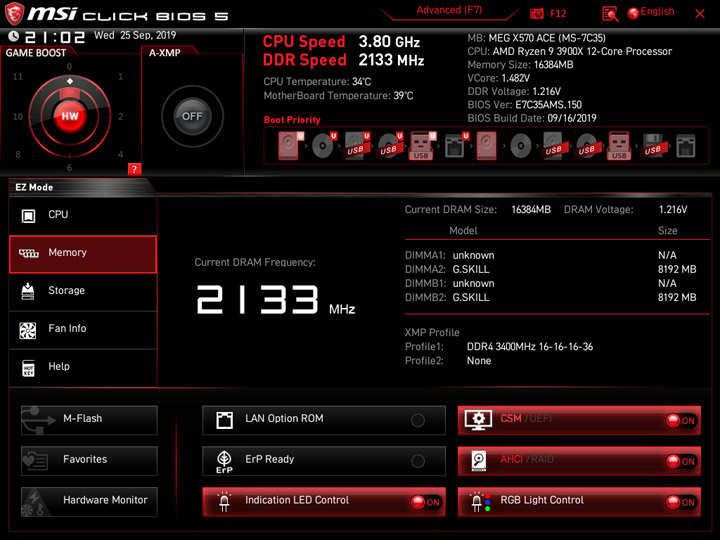The image size is (720, 540).
Task: Click the MSI dragon shield logo
Action: [14, 13]
